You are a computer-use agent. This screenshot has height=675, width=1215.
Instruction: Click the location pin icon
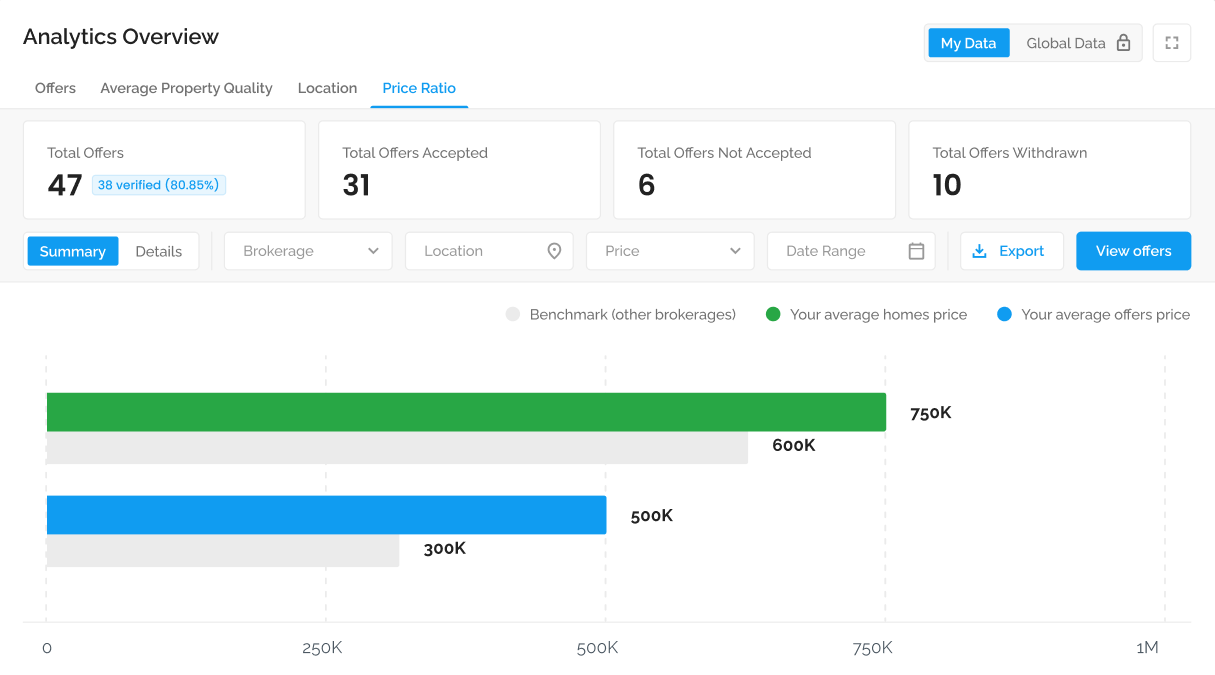(x=554, y=251)
